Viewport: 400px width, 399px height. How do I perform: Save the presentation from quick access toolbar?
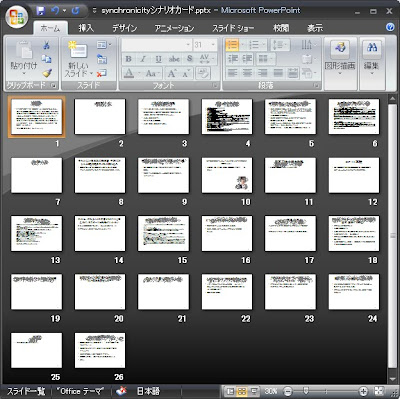pyautogui.click(x=40, y=11)
